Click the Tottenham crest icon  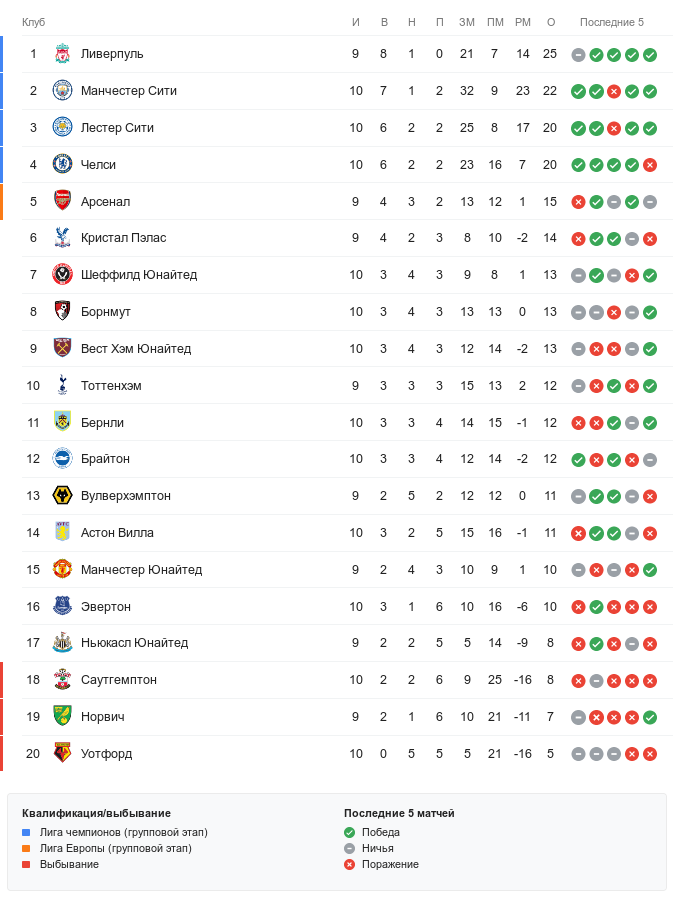pos(62,385)
